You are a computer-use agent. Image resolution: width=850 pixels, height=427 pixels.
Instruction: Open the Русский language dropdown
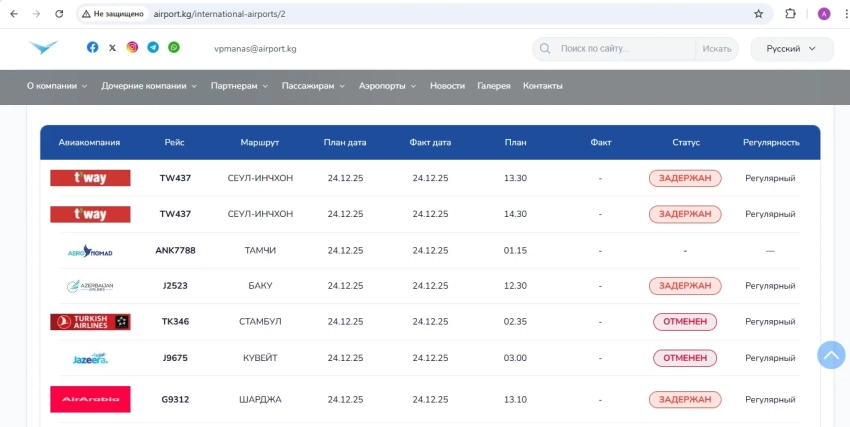(x=791, y=49)
